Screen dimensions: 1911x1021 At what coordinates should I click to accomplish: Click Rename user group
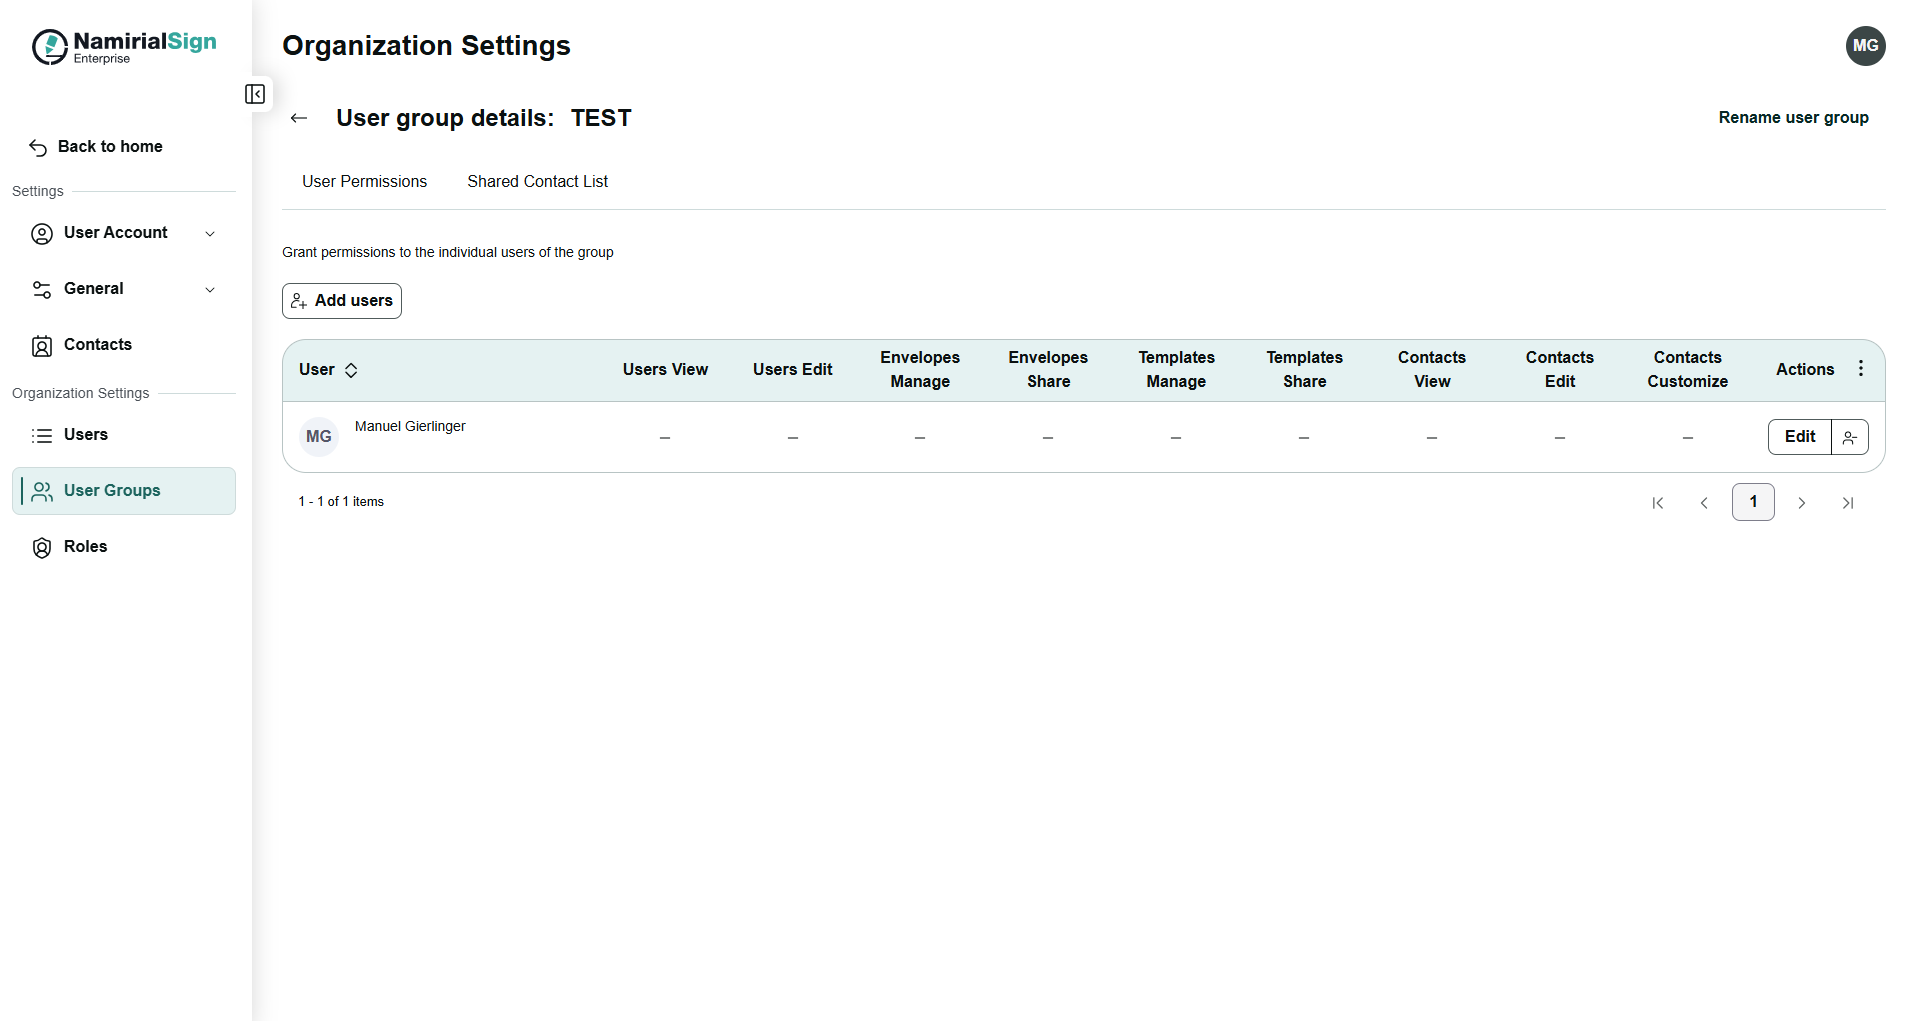click(x=1792, y=118)
